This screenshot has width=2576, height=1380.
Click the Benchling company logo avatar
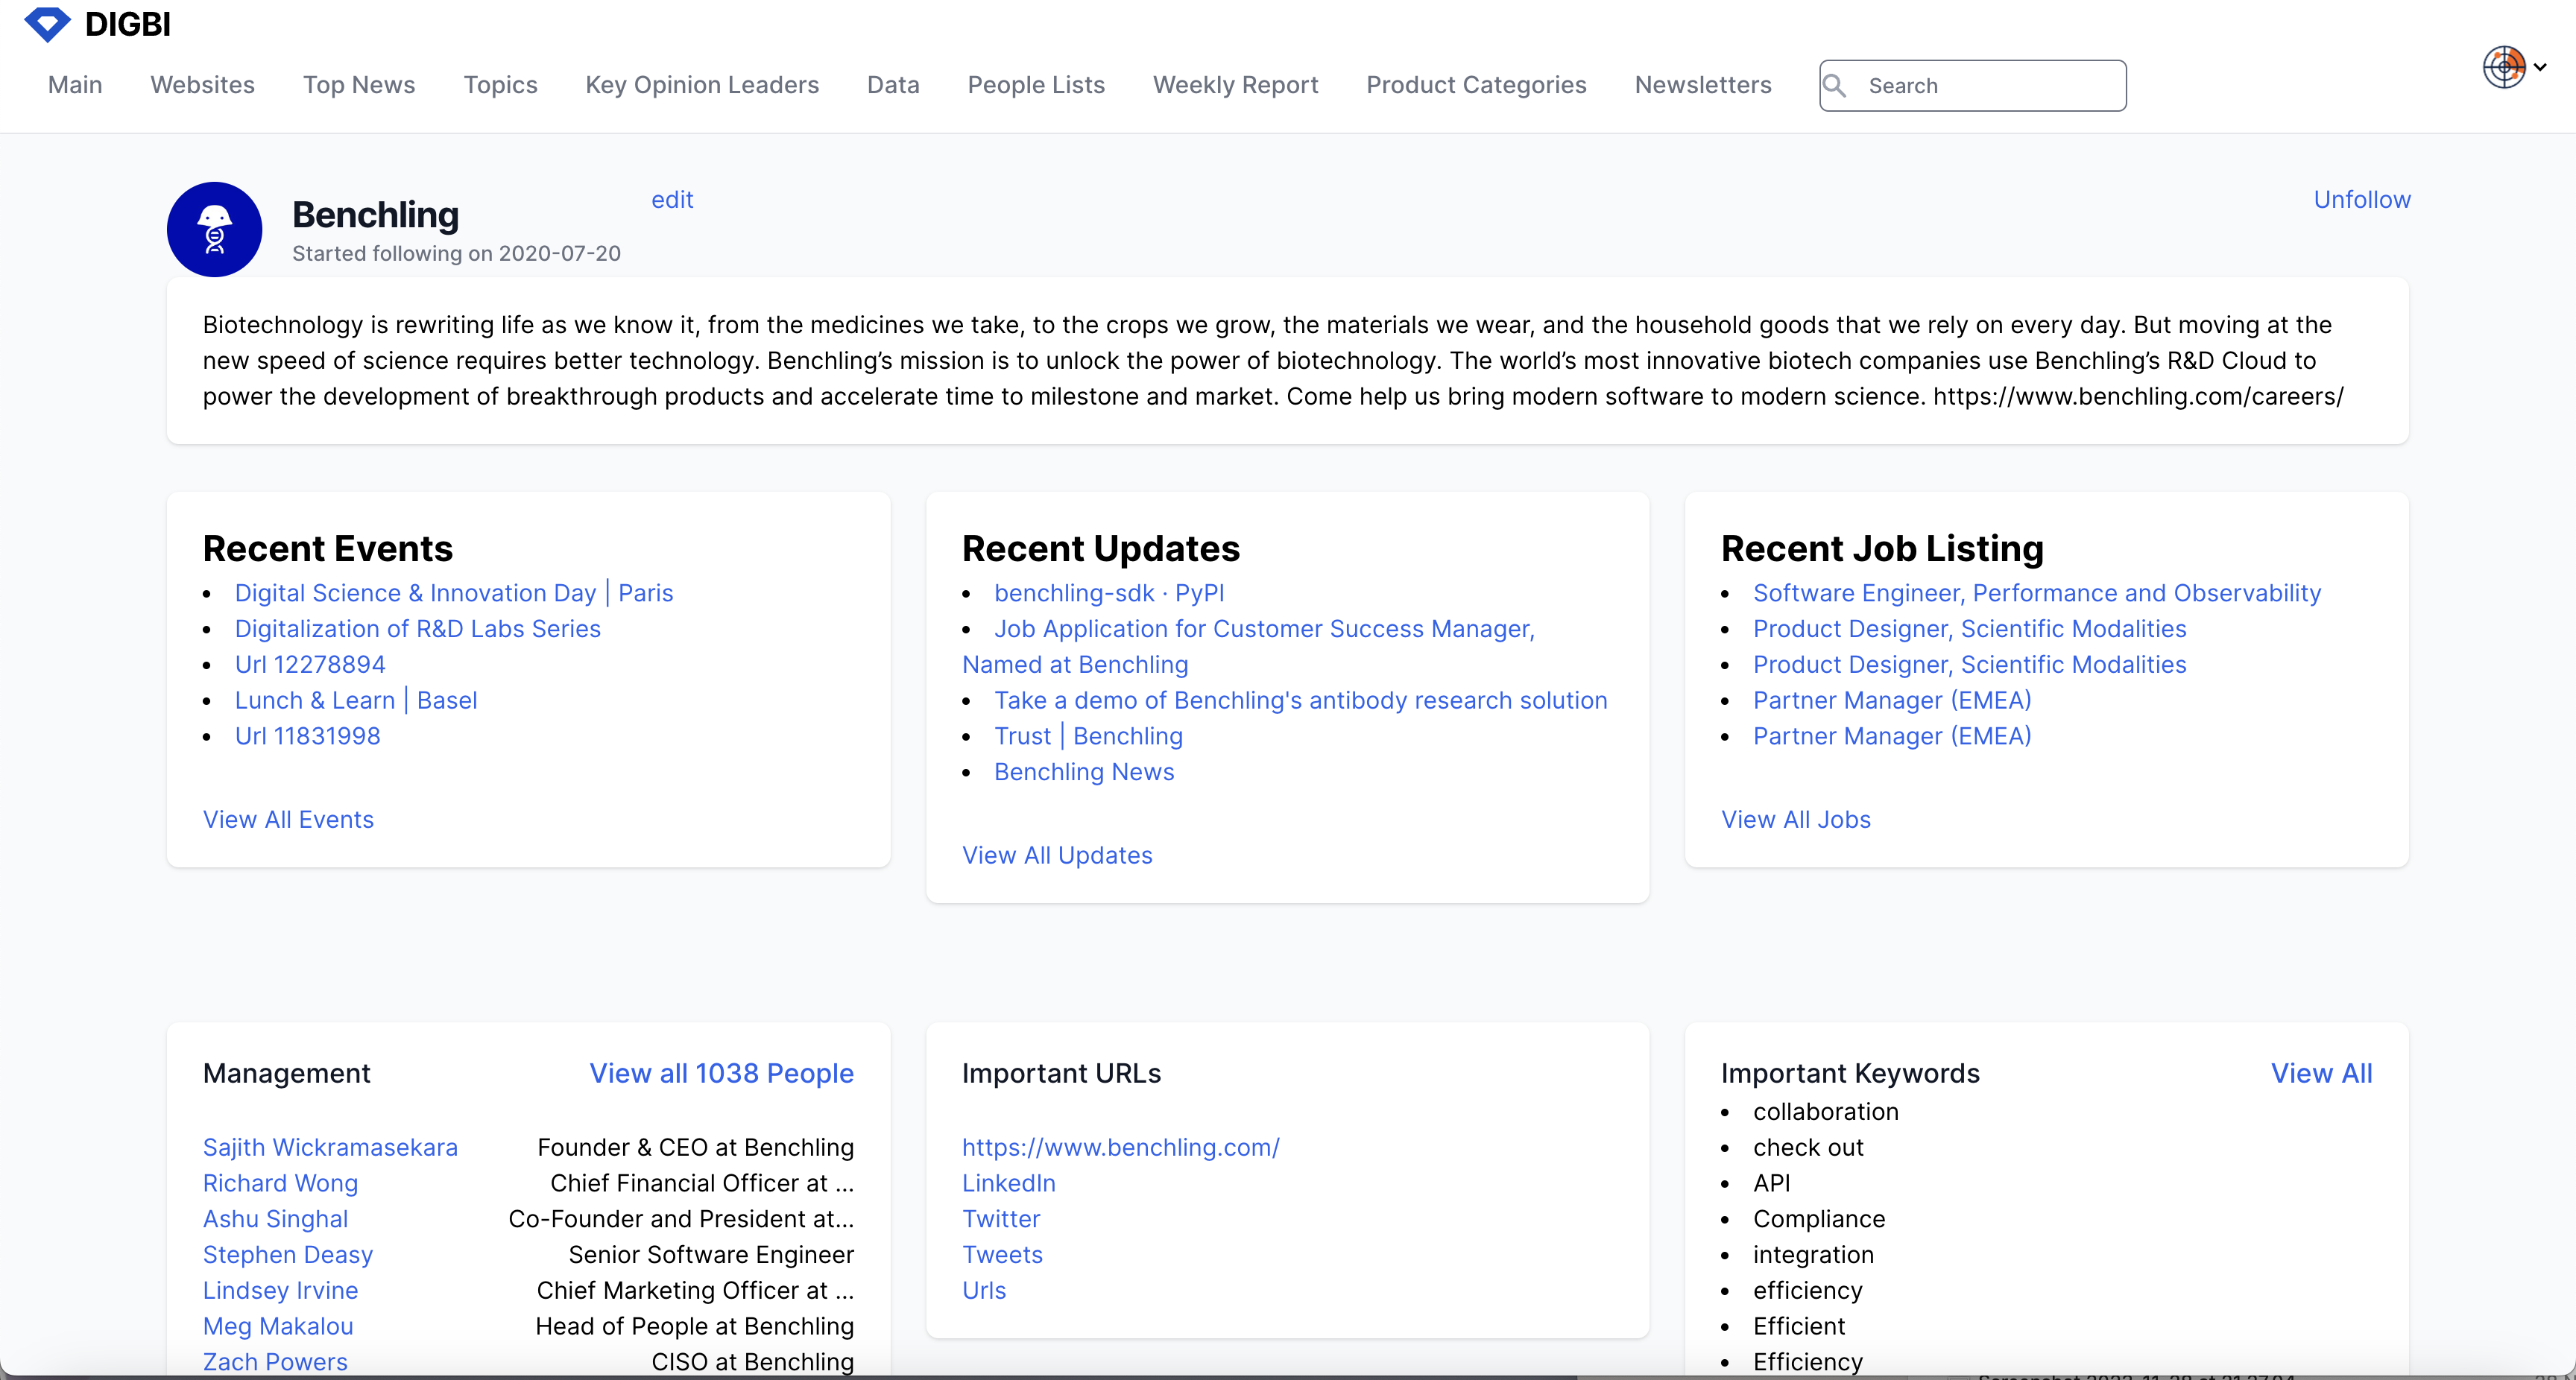(214, 229)
